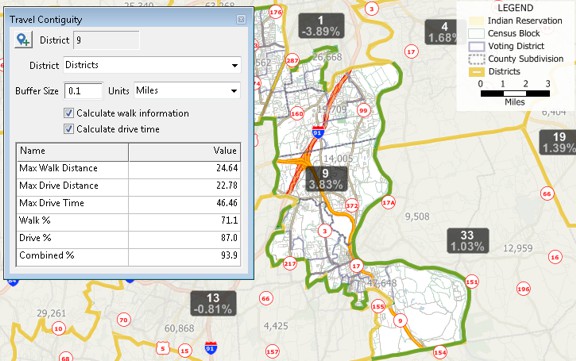Click the route 176 marker on map
This screenshot has height=361, width=576.
[276, 12]
